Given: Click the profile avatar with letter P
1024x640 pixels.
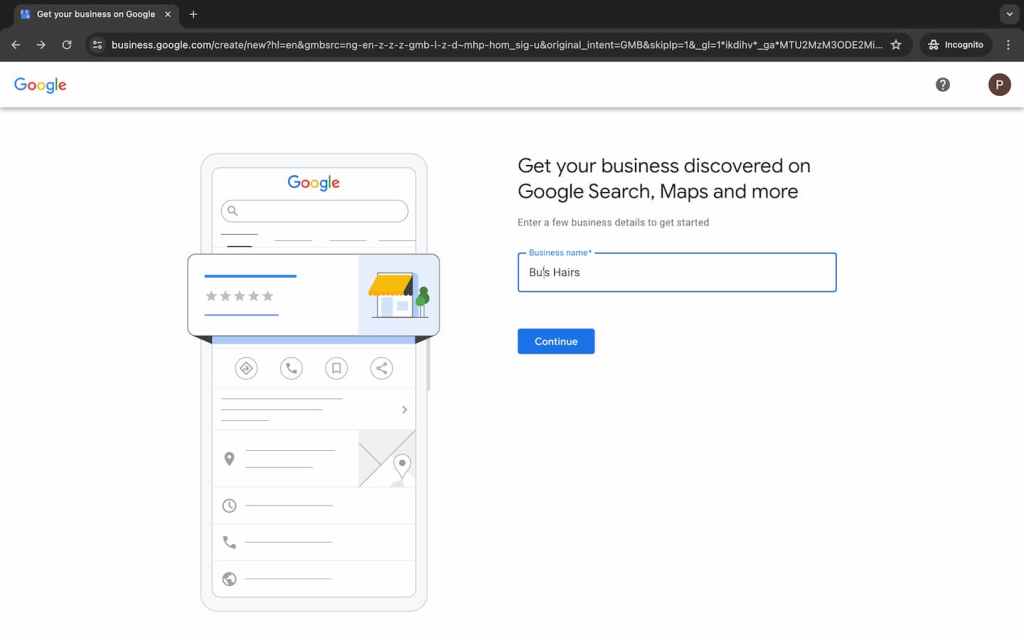Looking at the screenshot, I should [999, 84].
